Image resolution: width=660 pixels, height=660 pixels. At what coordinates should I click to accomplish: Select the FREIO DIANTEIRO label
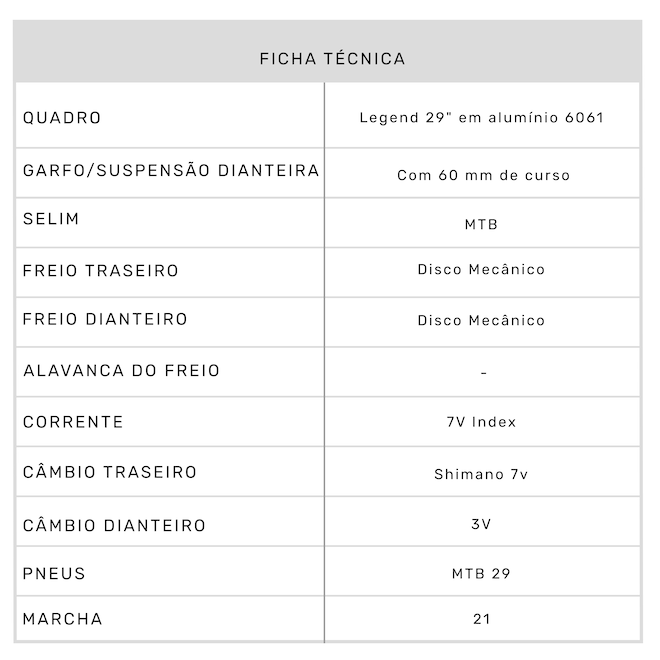tap(105, 320)
